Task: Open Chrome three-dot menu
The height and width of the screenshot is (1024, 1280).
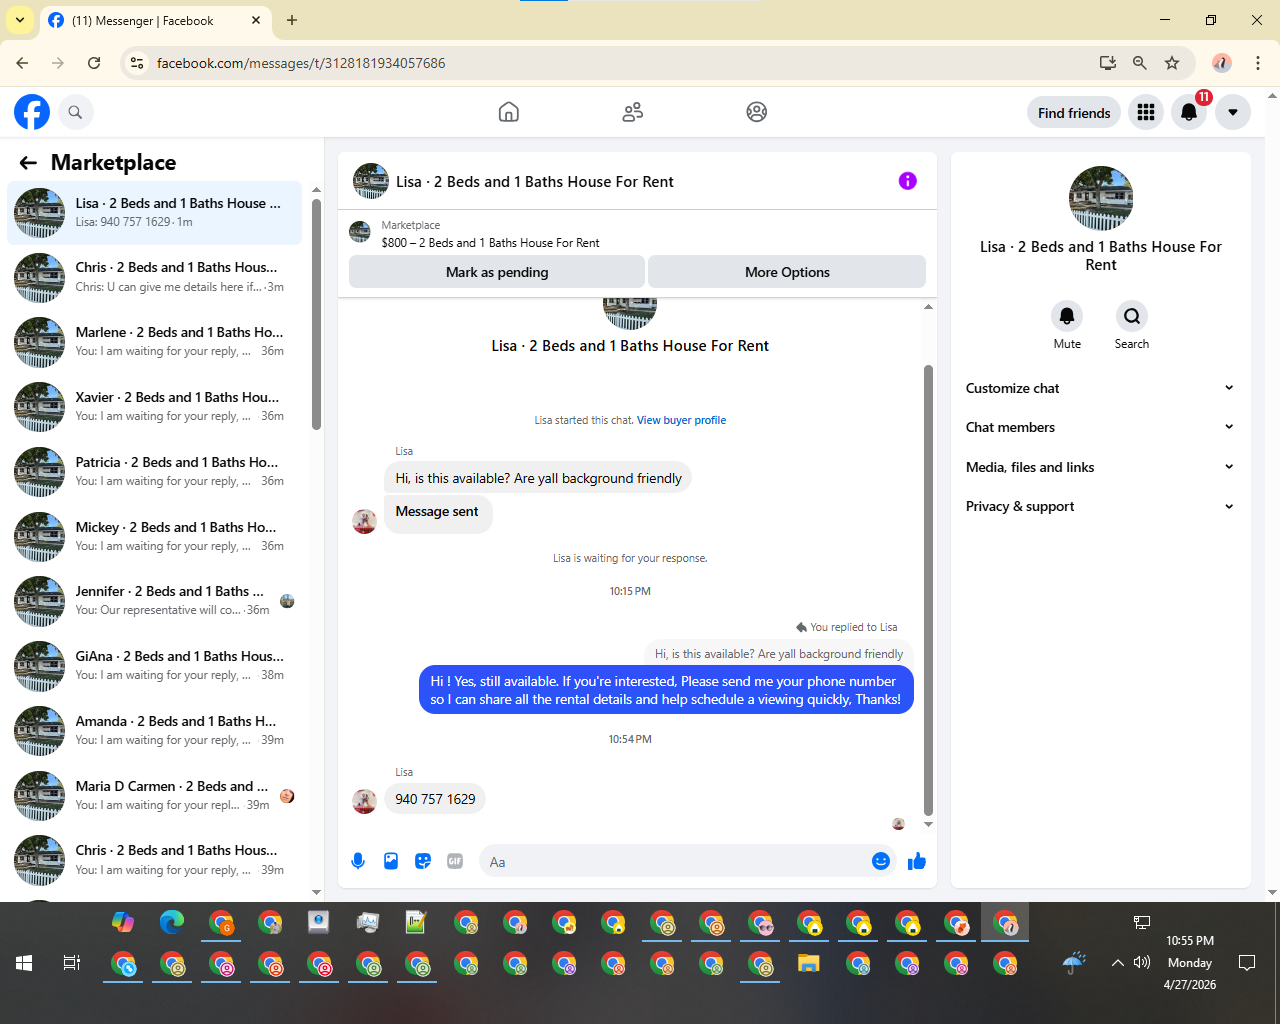Action: point(1258,63)
